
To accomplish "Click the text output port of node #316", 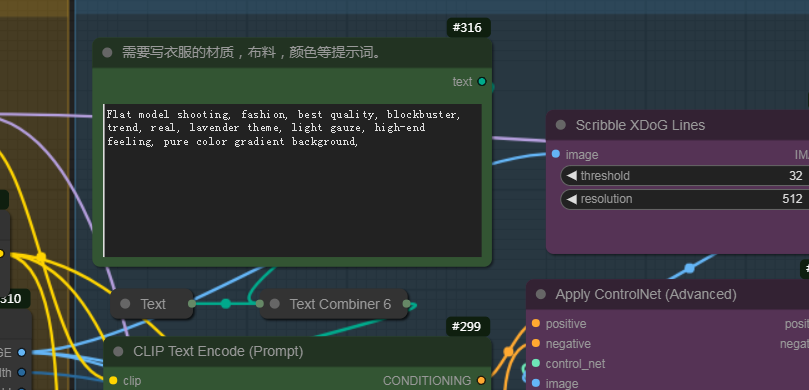I will click(482, 82).
